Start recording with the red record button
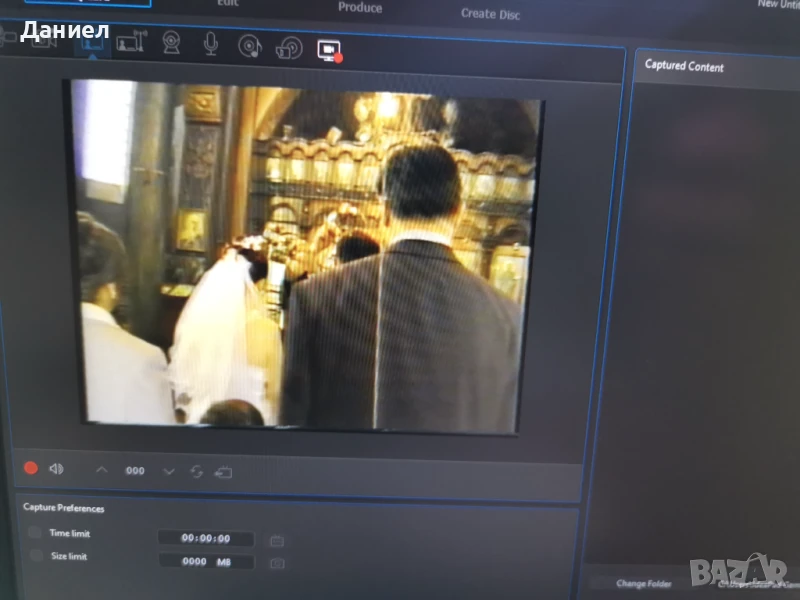This screenshot has height=600, width=800. pos(31,467)
